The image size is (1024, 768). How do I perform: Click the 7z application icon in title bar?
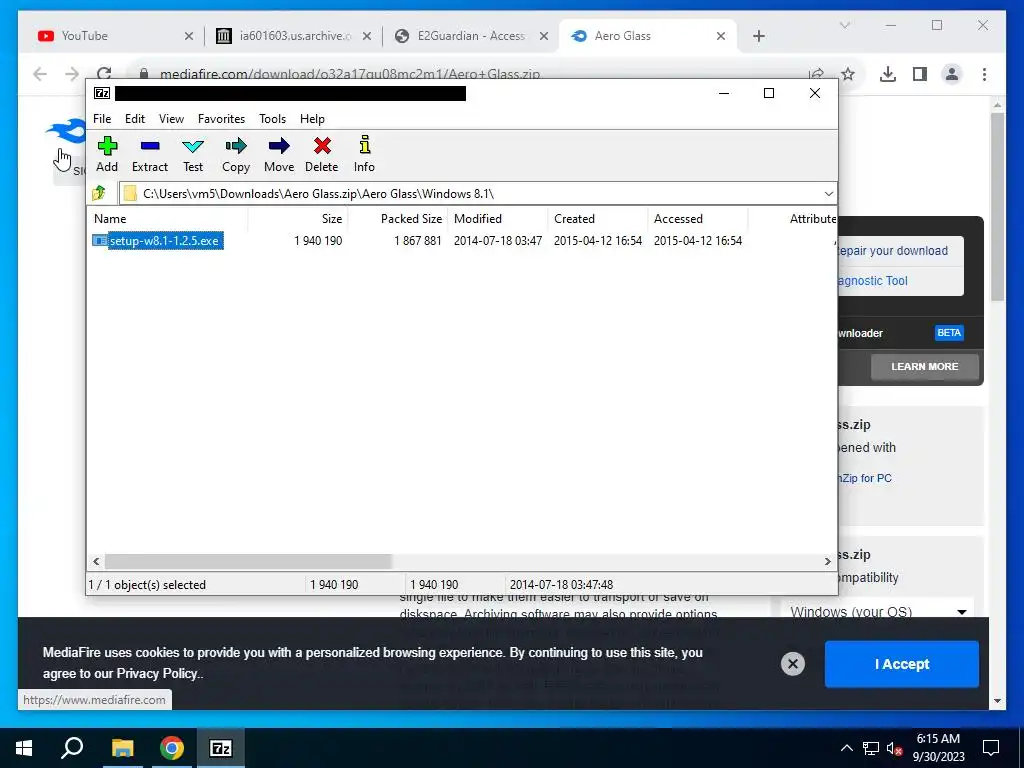(102, 93)
